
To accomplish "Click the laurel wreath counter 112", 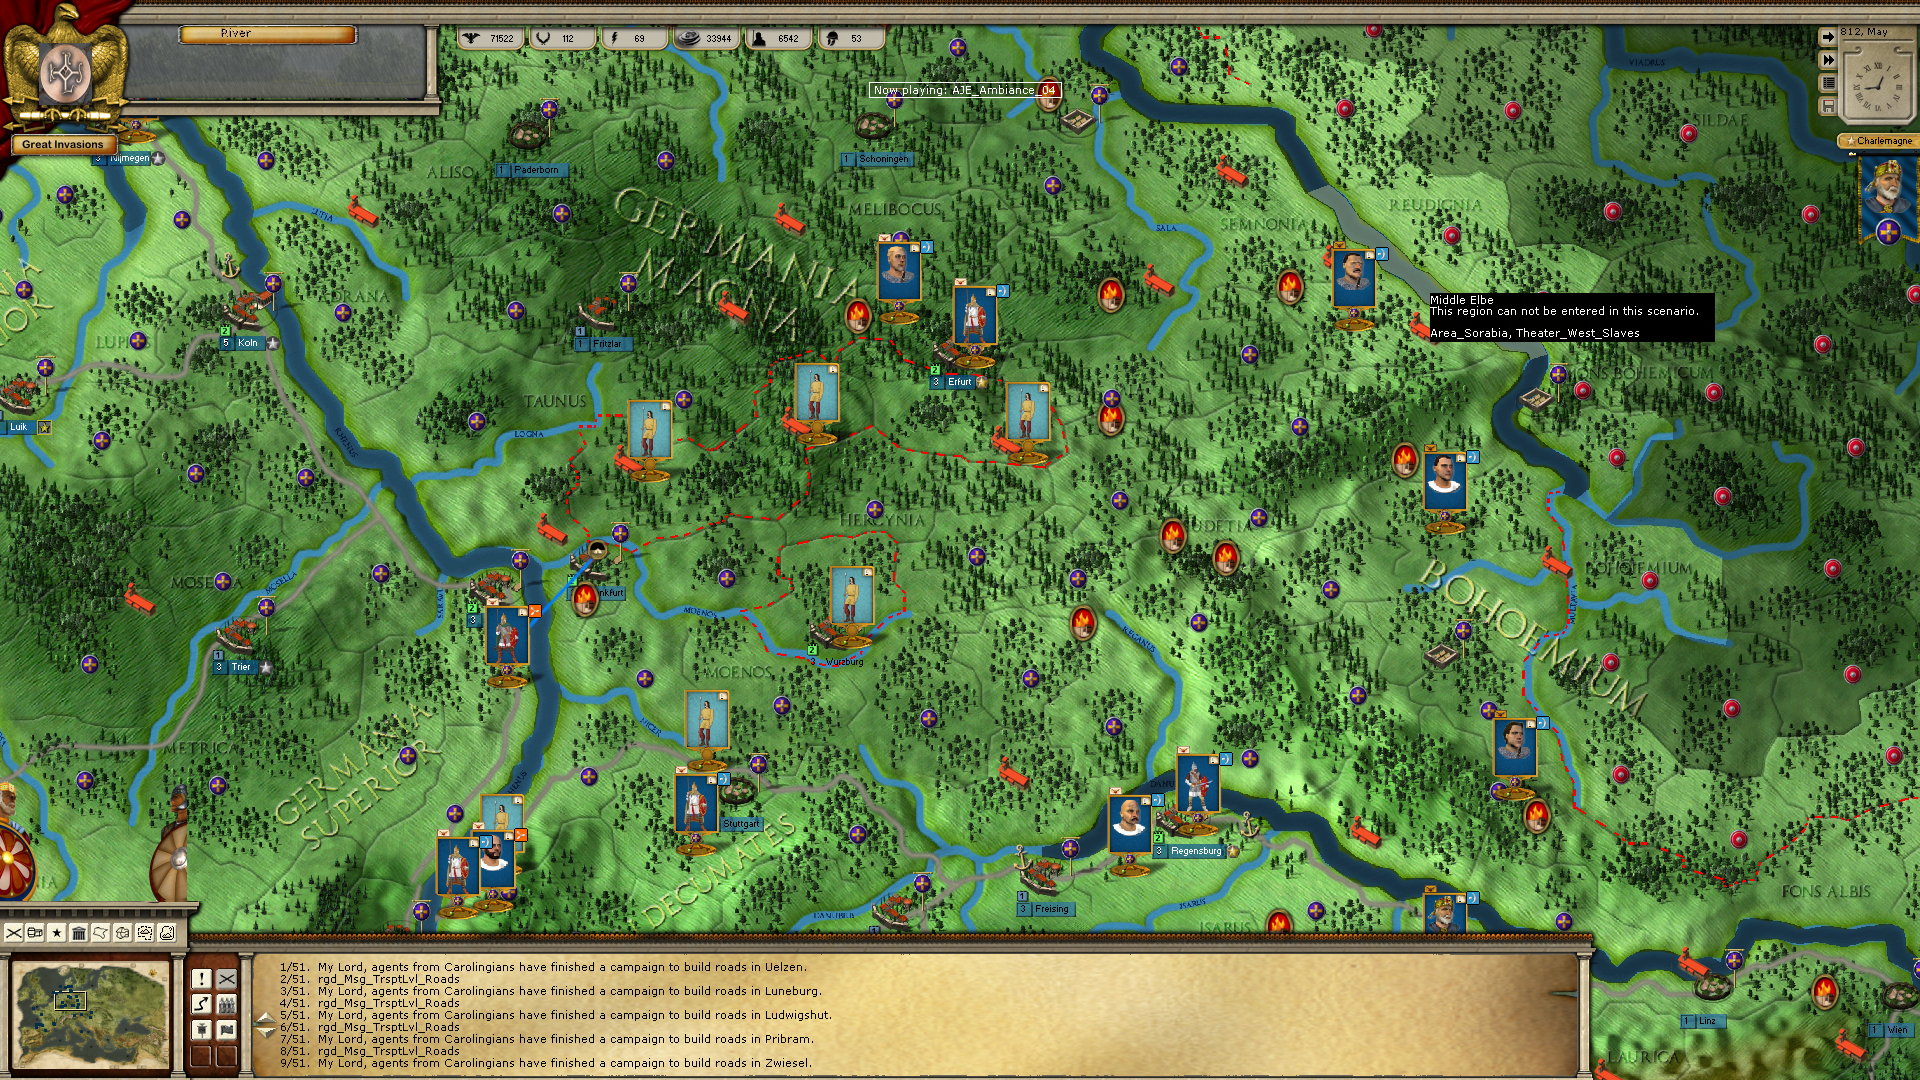I will click(x=561, y=39).
